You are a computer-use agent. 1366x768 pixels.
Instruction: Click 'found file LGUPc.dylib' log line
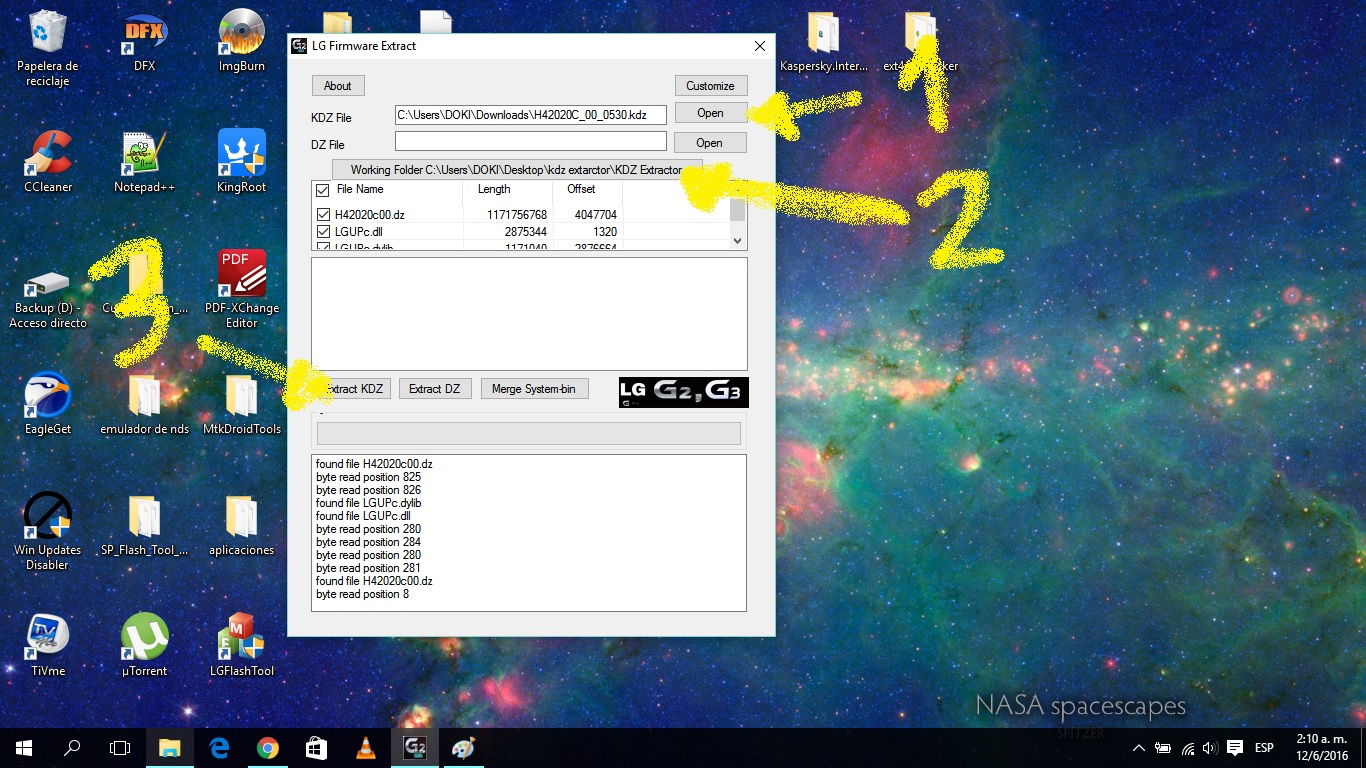pyautogui.click(x=368, y=503)
